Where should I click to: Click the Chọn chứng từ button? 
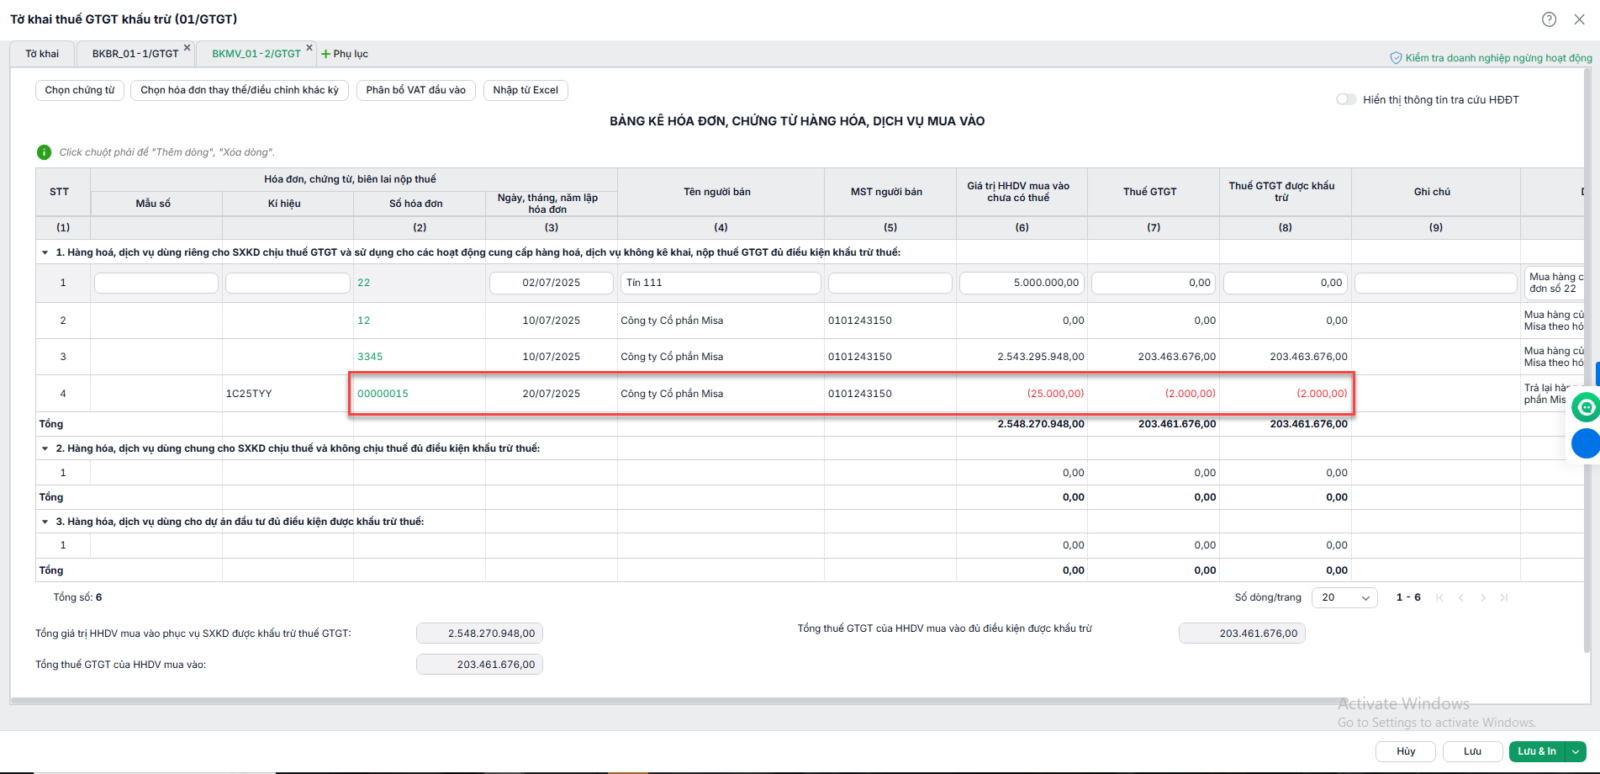click(80, 90)
